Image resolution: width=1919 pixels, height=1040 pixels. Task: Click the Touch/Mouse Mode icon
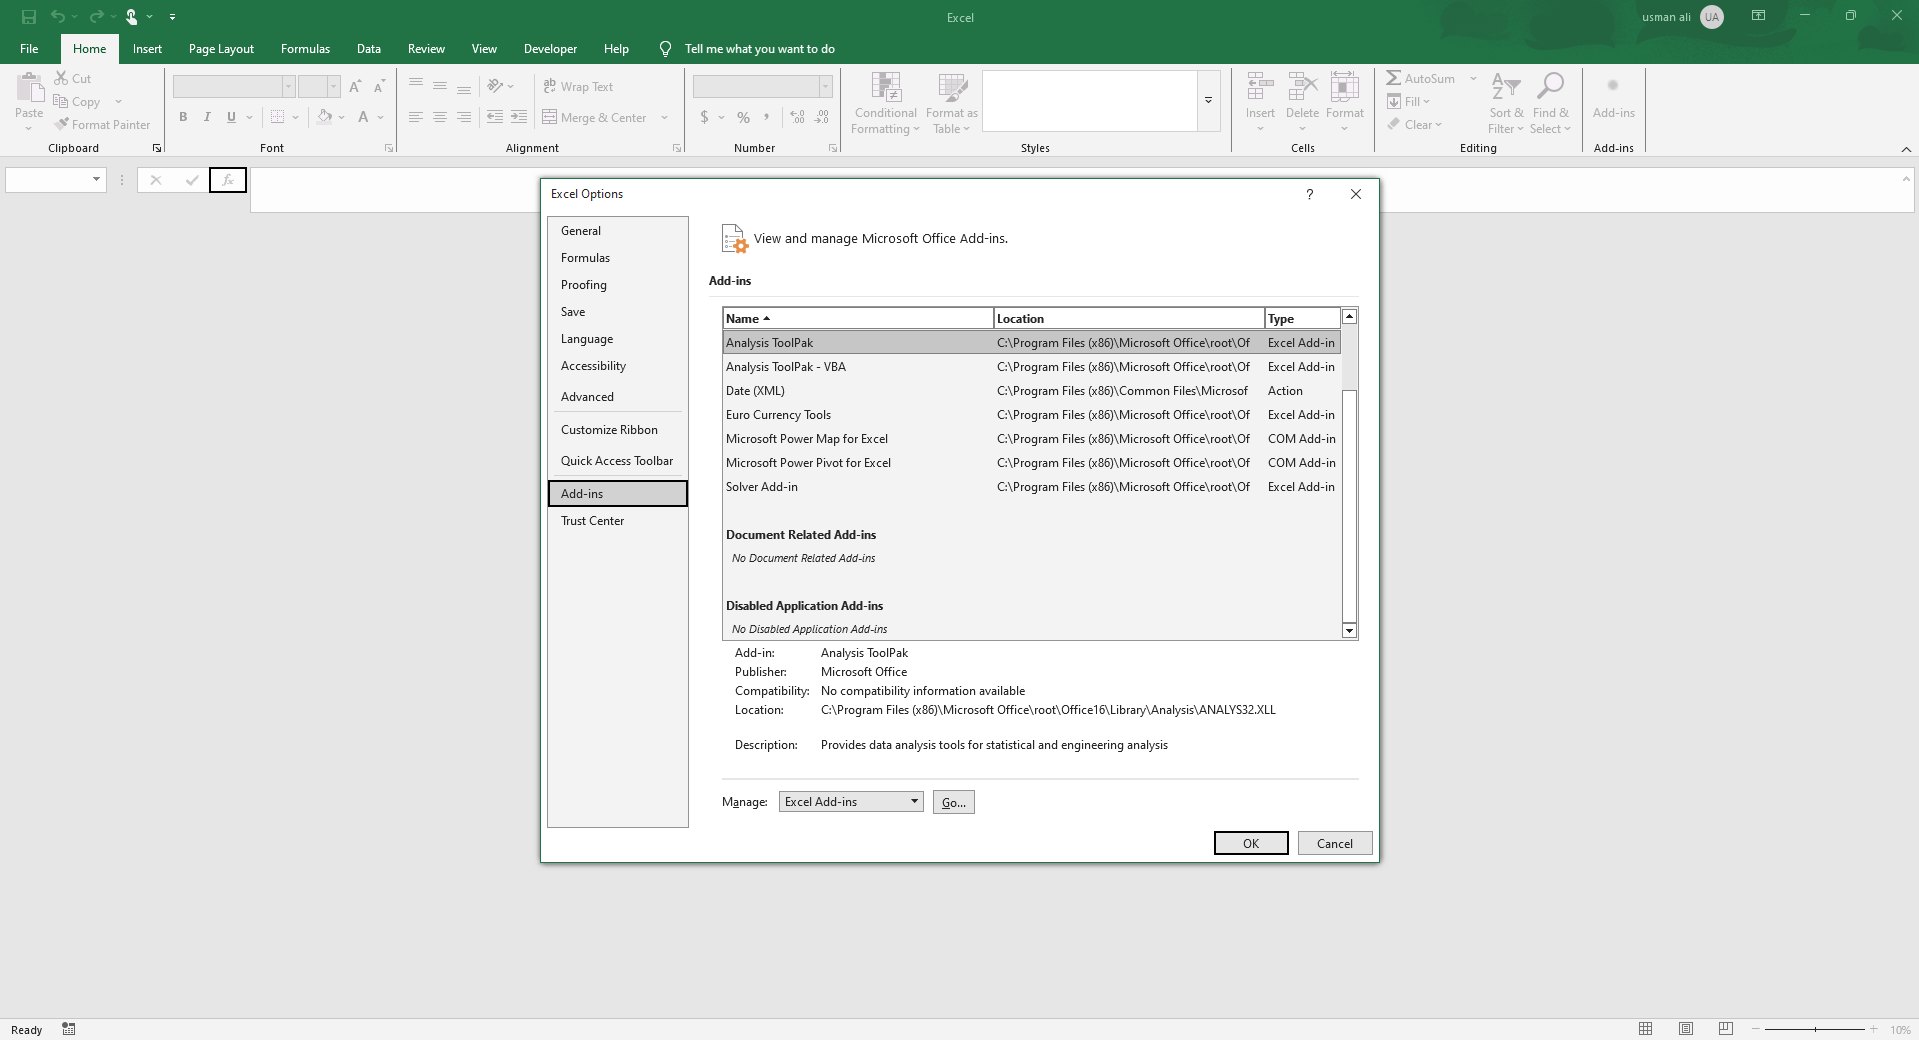pyautogui.click(x=131, y=17)
